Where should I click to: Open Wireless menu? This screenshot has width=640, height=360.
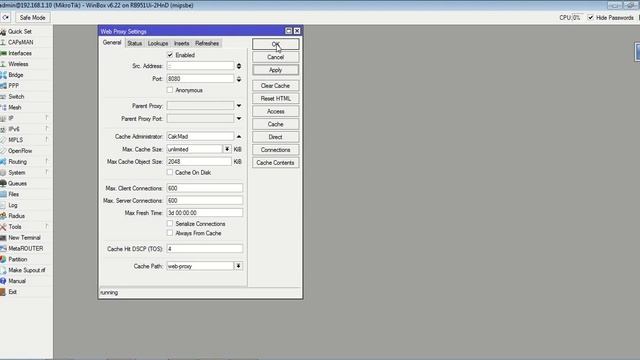coord(18,64)
